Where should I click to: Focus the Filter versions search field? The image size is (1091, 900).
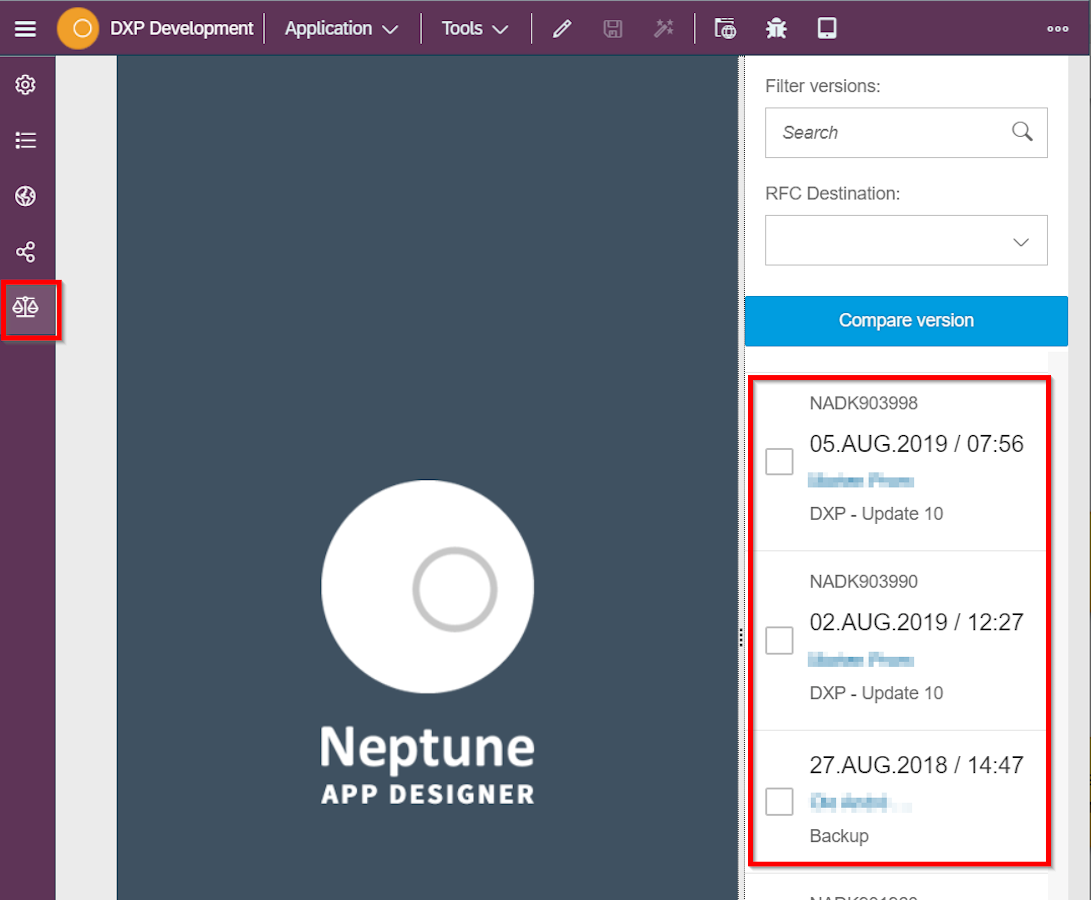(x=906, y=132)
